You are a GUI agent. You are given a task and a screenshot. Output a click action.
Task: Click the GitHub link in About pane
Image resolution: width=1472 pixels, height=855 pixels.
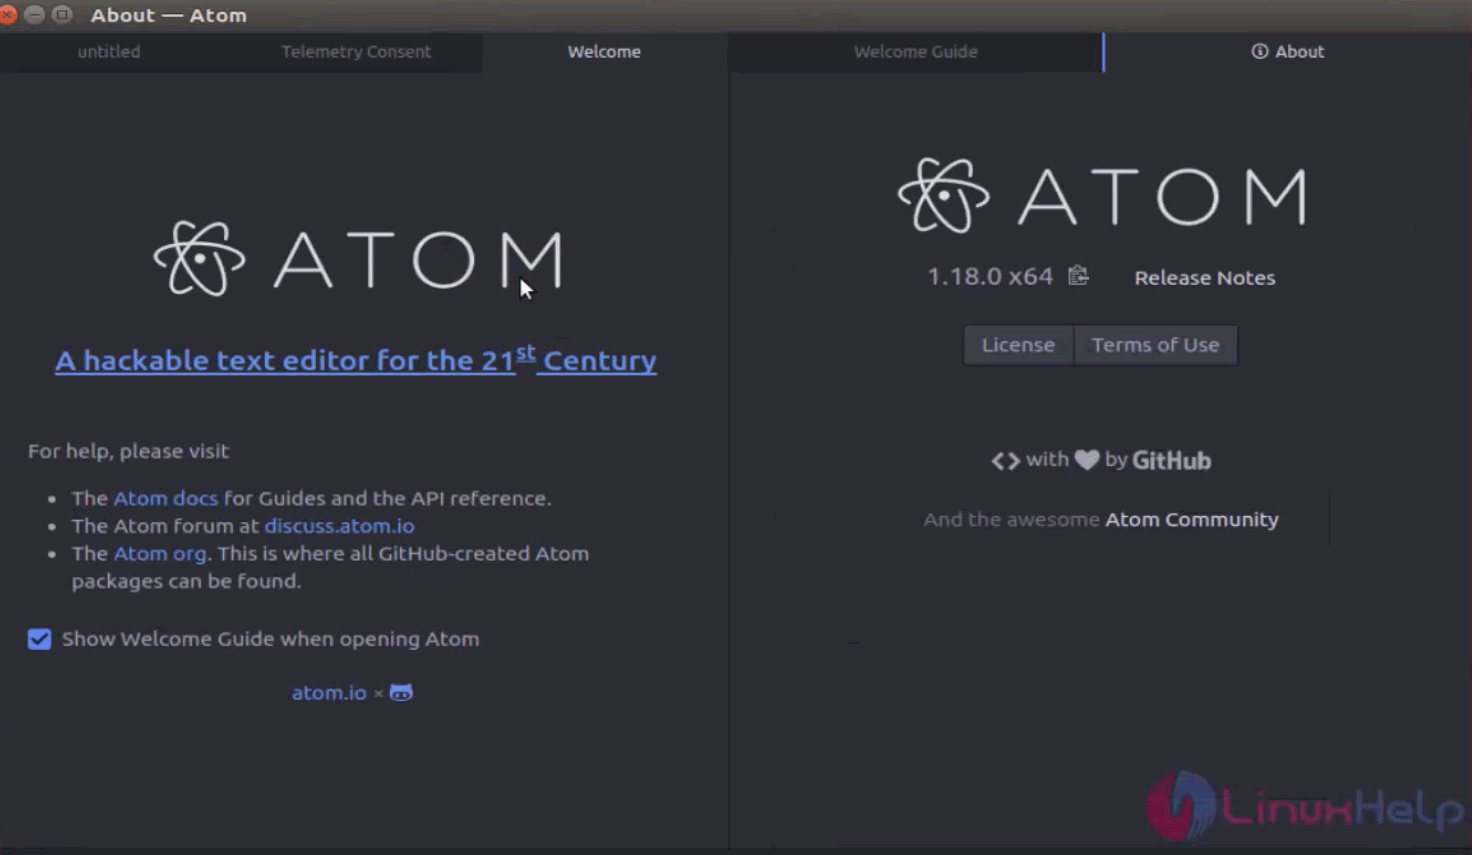click(x=1171, y=460)
